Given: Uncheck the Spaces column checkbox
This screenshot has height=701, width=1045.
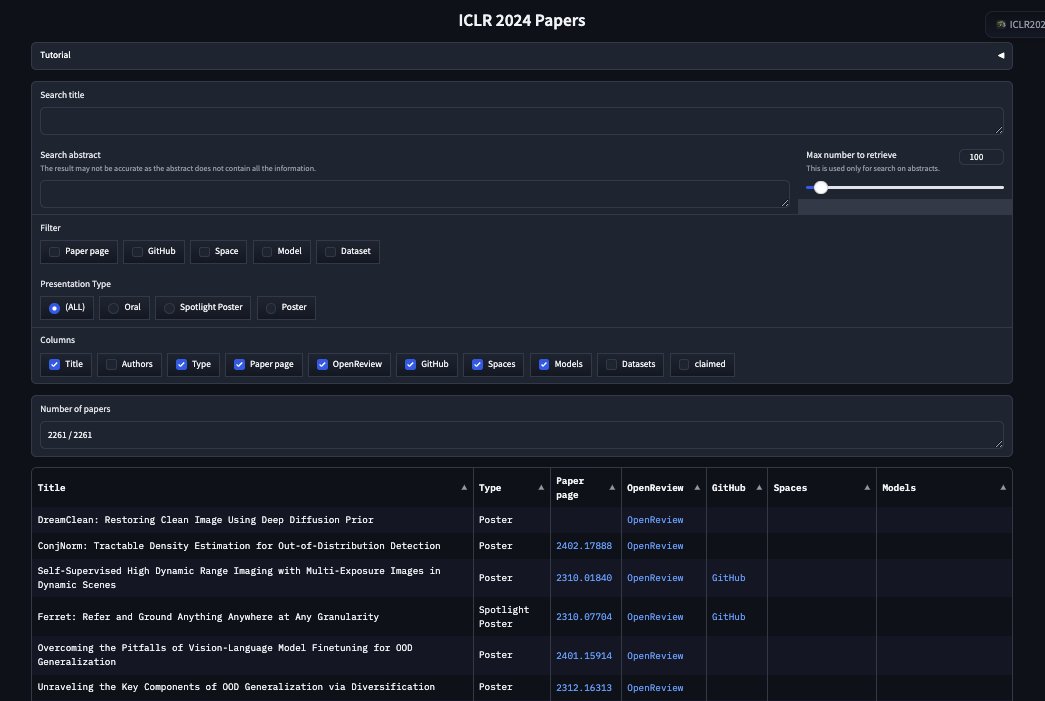Looking at the screenshot, I should (477, 364).
